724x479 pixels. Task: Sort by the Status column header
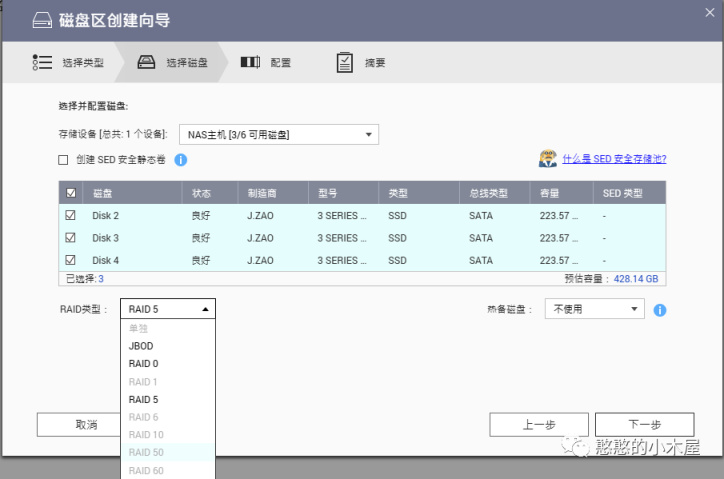[x=210, y=193]
